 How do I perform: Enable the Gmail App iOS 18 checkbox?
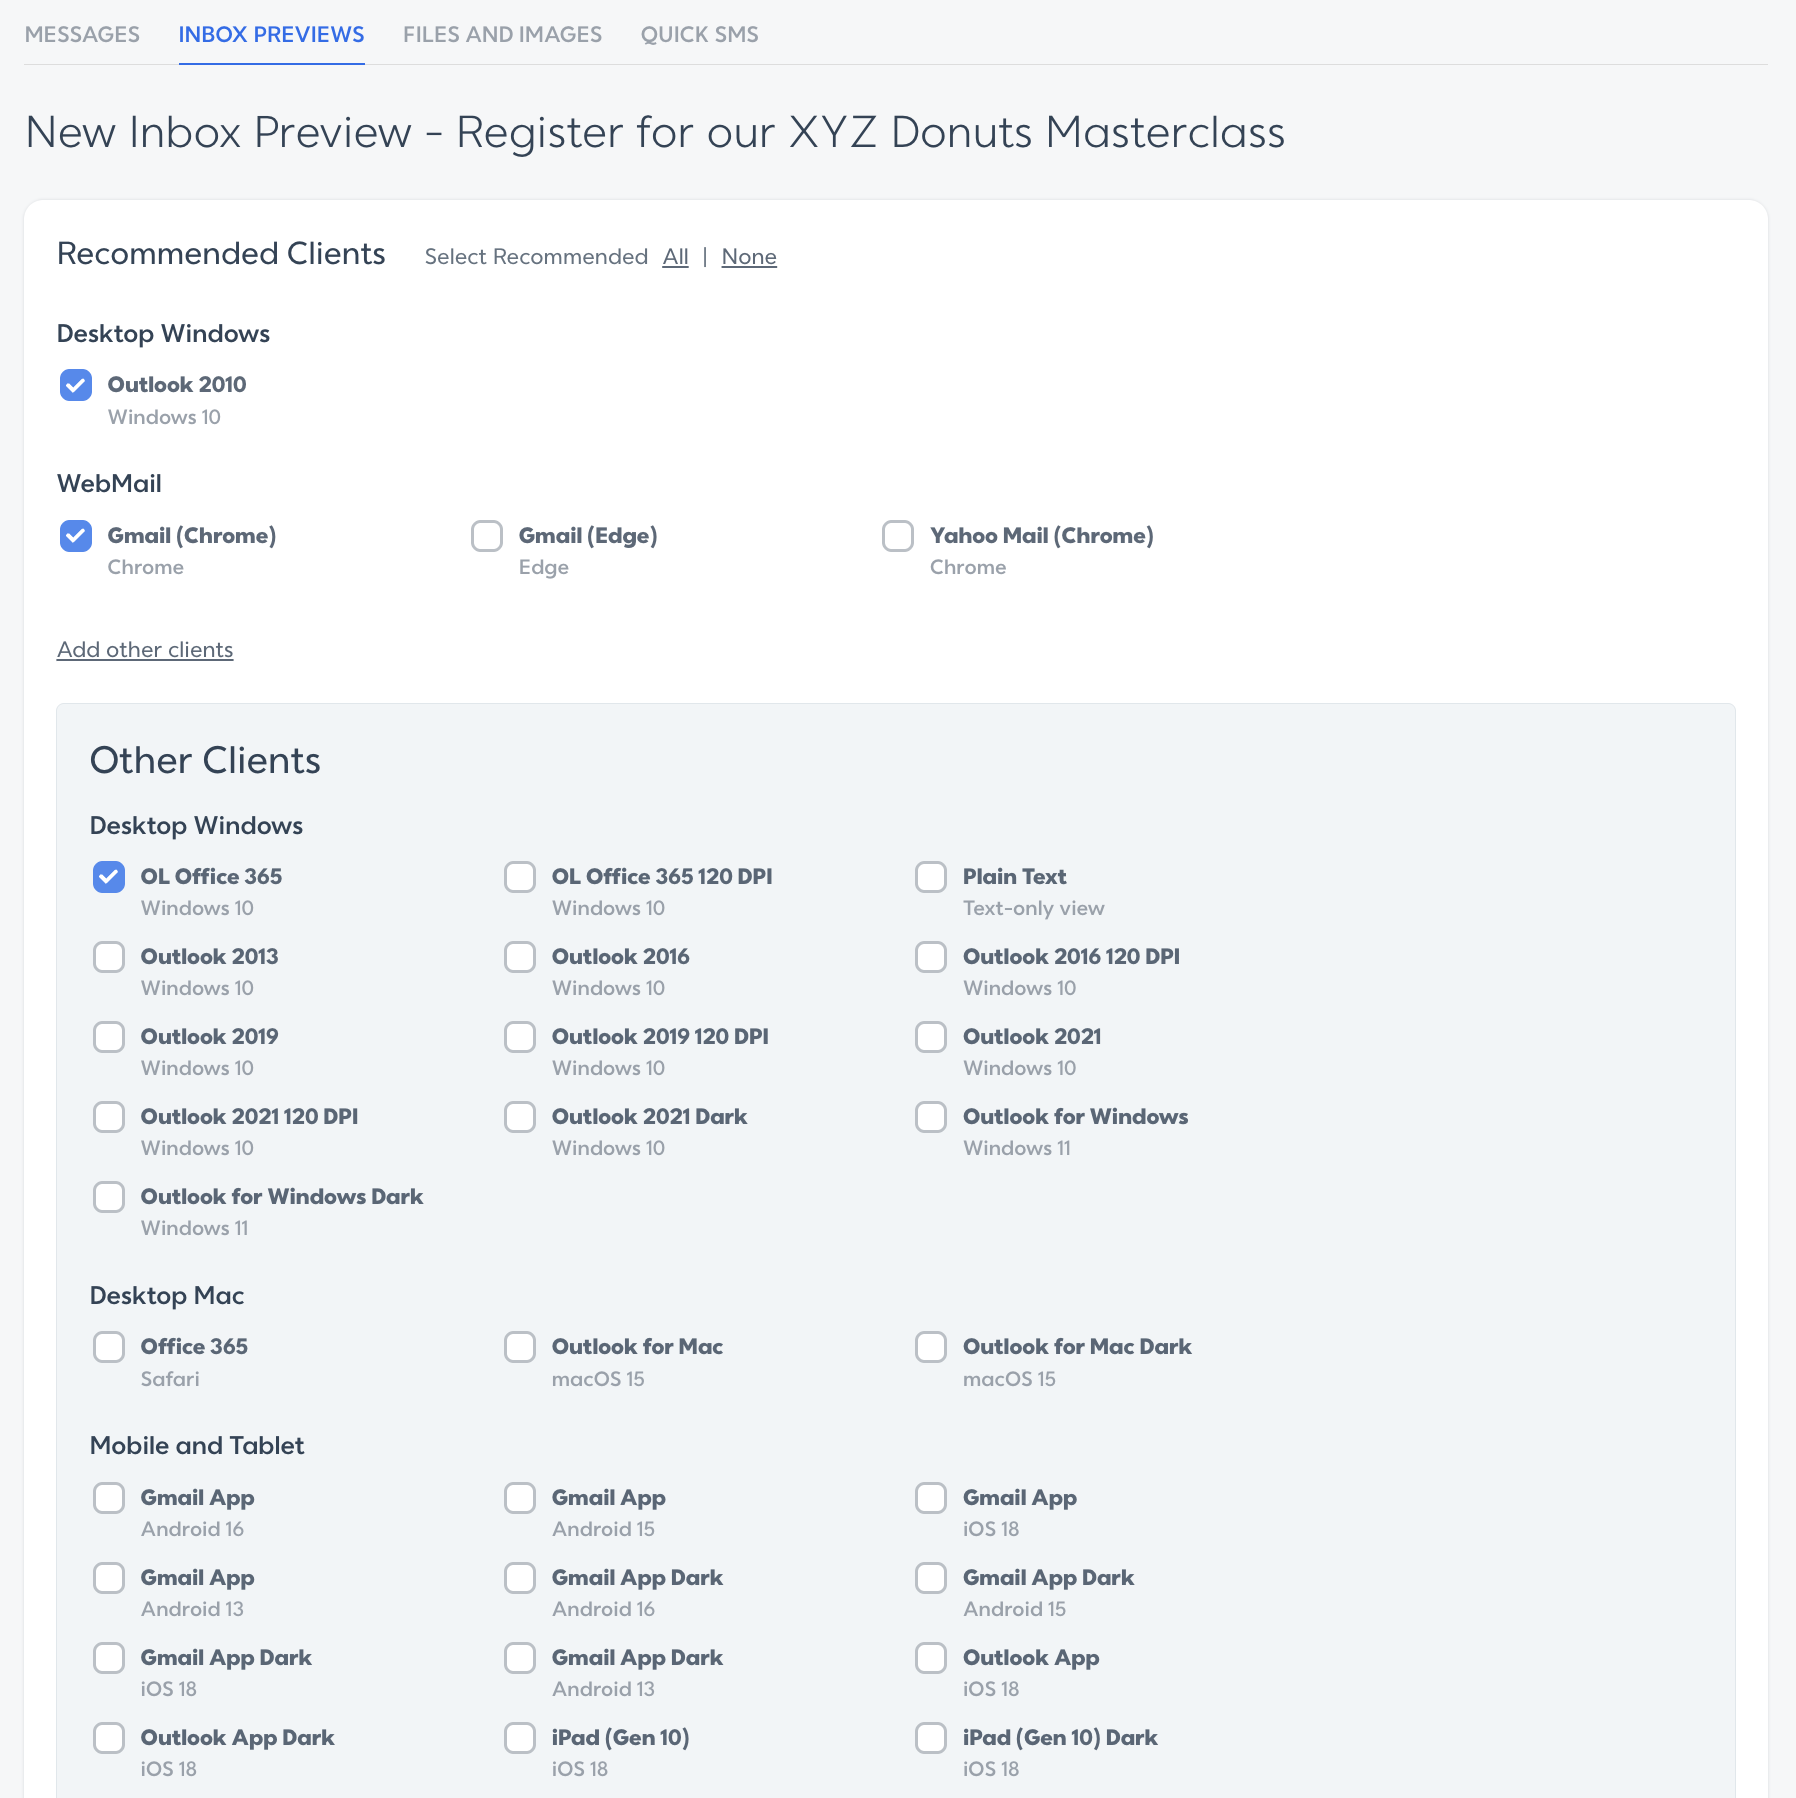931,1498
